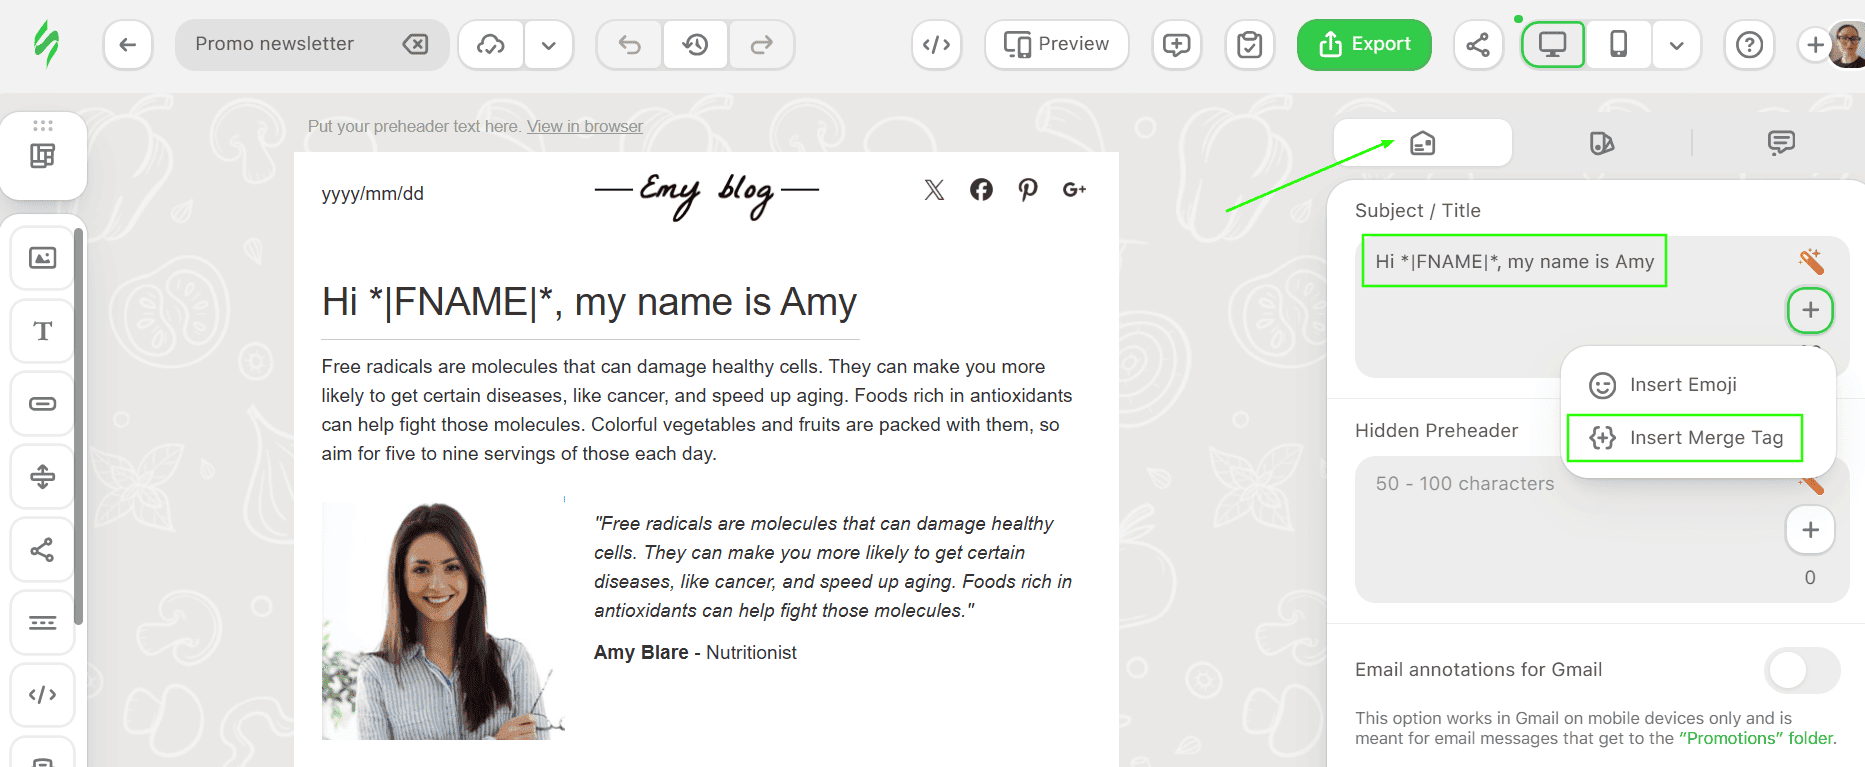
Task: Click the add comment icon in toolbar
Action: pyautogui.click(x=1176, y=44)
